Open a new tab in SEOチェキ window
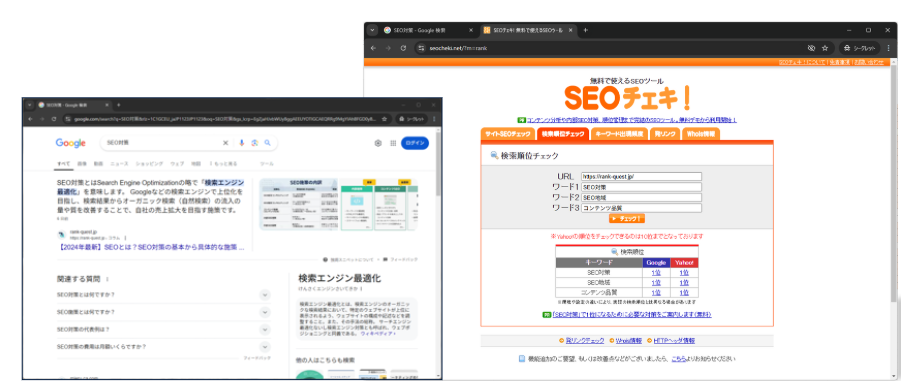 click(585, 30)
